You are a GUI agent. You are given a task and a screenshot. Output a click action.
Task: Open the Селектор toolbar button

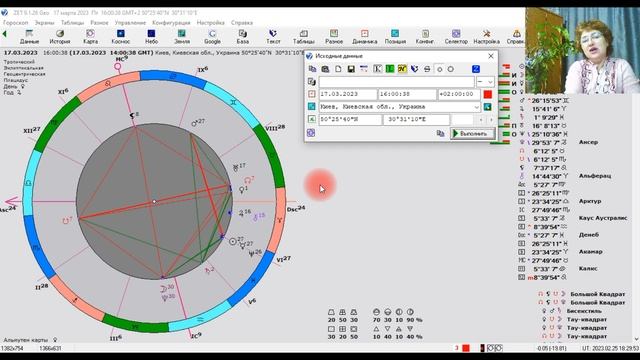point(456,36)
